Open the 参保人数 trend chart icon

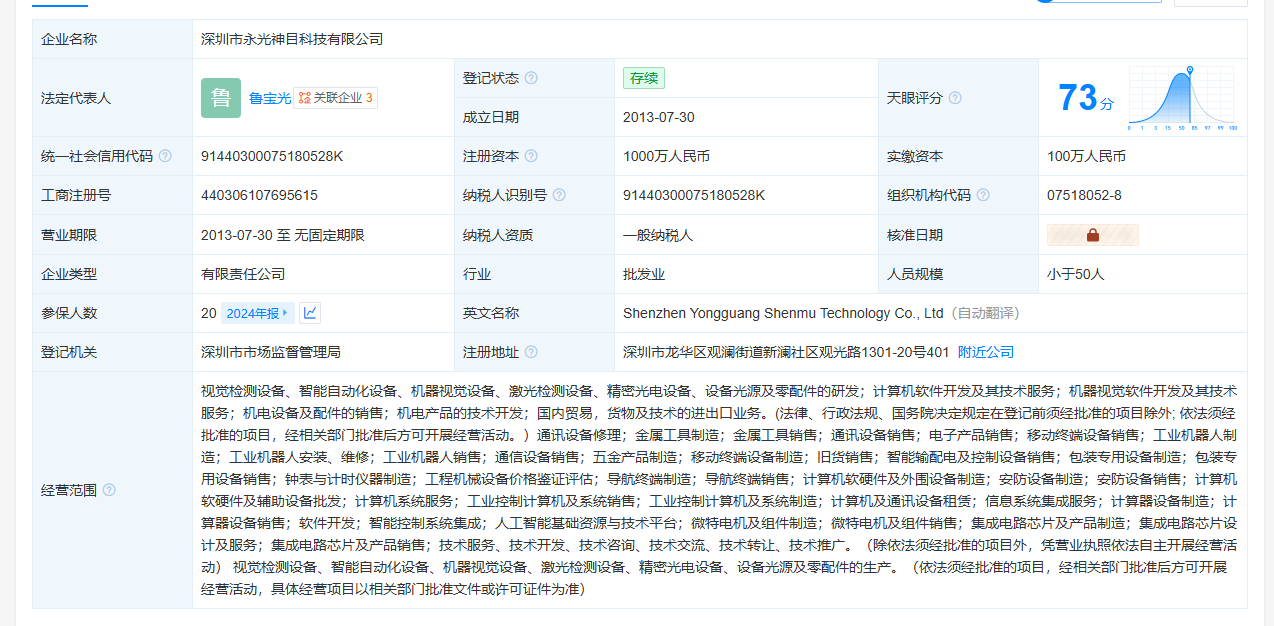click(310, 313)
